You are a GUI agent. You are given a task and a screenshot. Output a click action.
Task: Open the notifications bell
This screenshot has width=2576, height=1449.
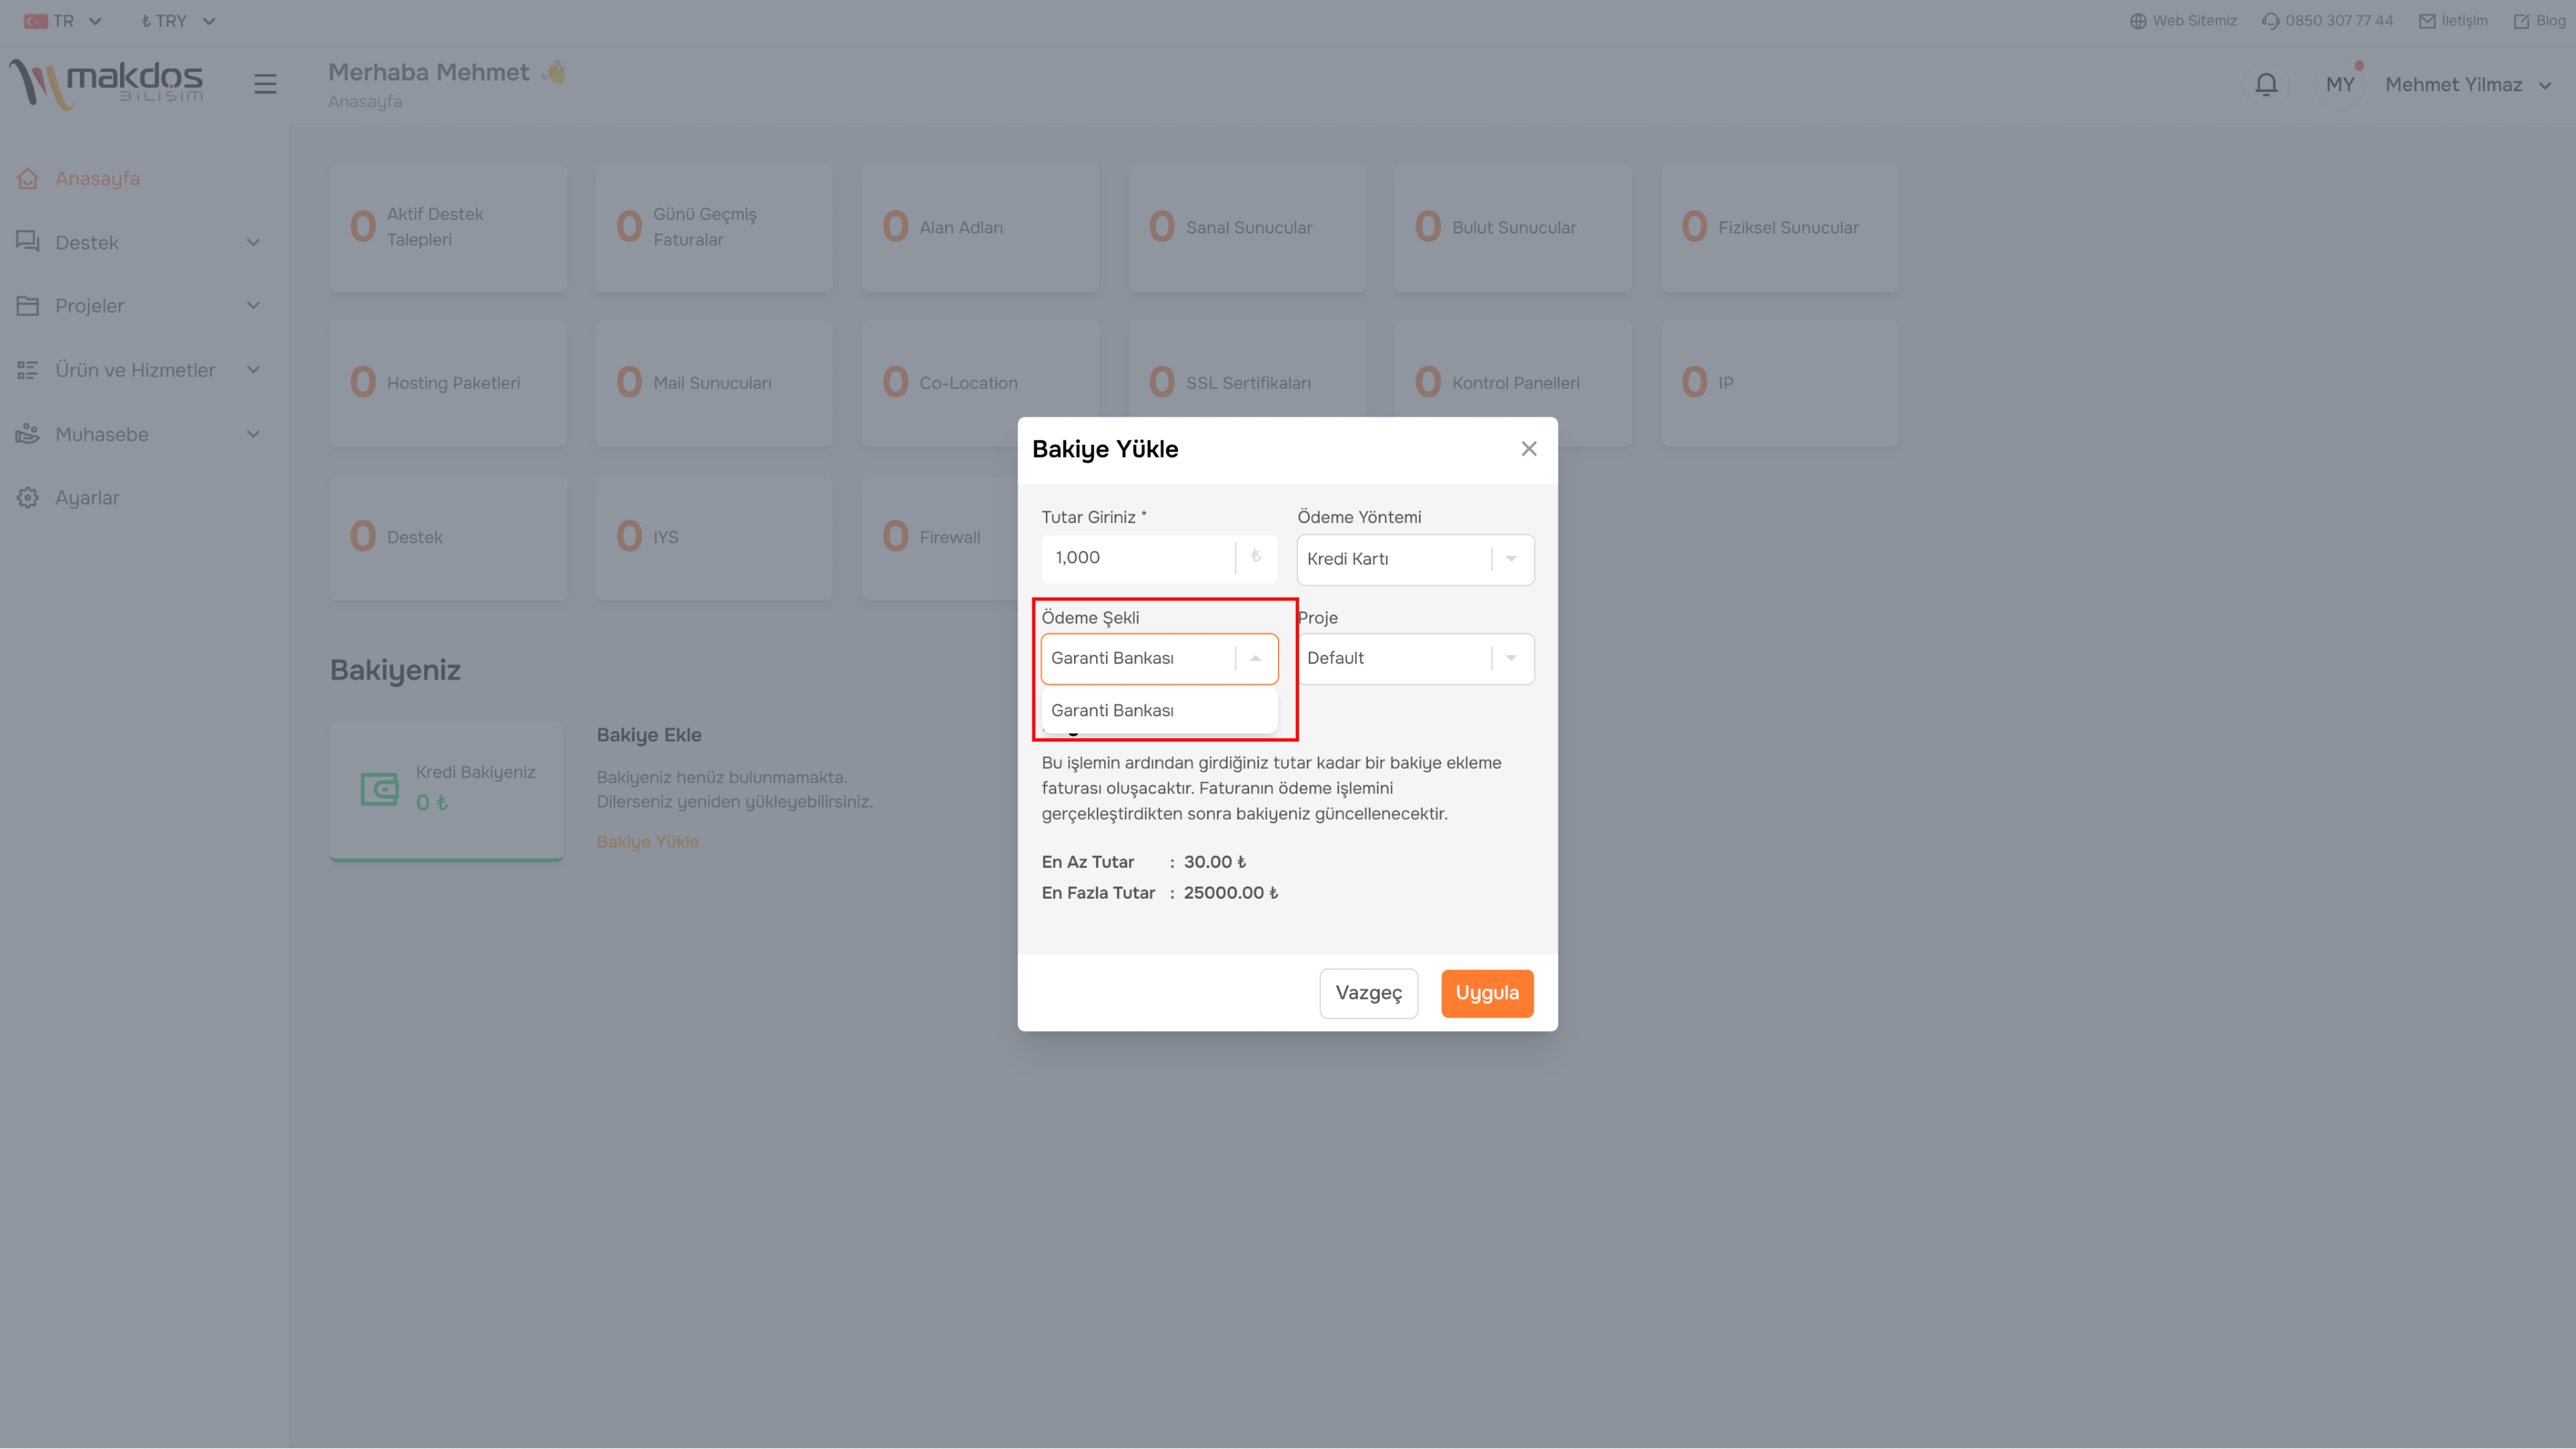point(2266,84)
